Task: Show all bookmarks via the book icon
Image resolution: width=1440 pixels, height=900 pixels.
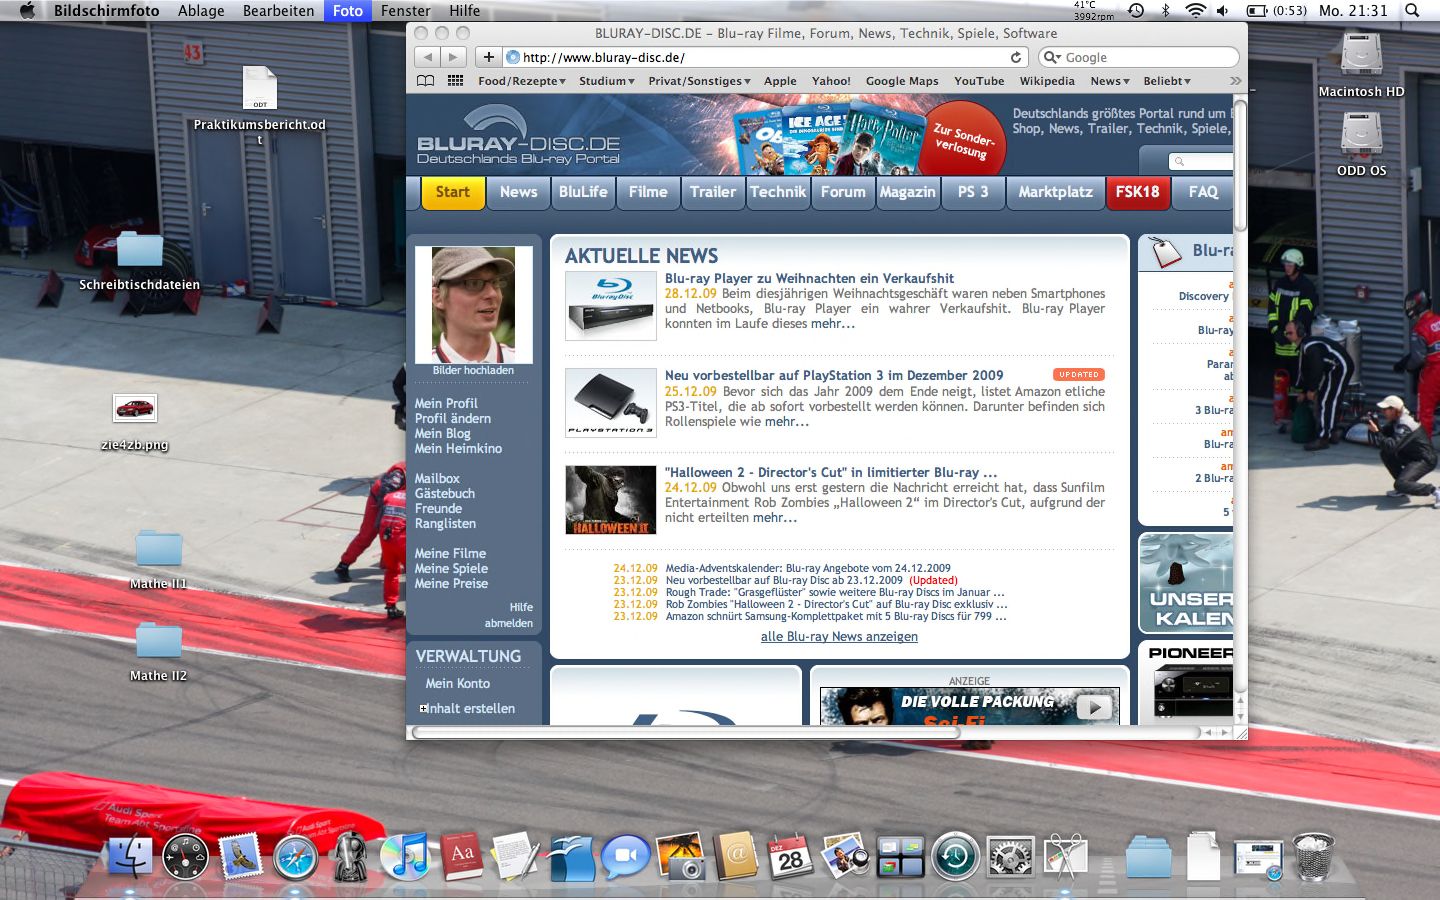Action: (426, 81)
